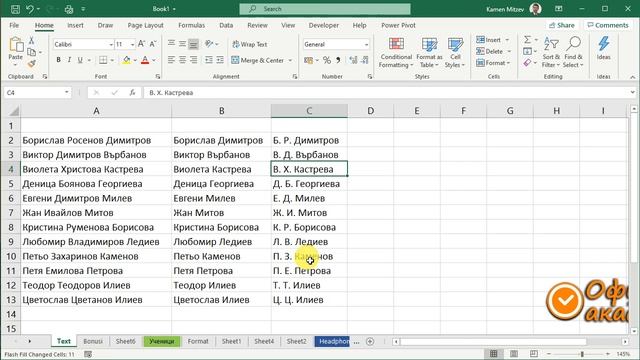This screenshot has width=640, height=360.
Task: Switch to Page Layout view in status bar
Action: tap(514, 354)
